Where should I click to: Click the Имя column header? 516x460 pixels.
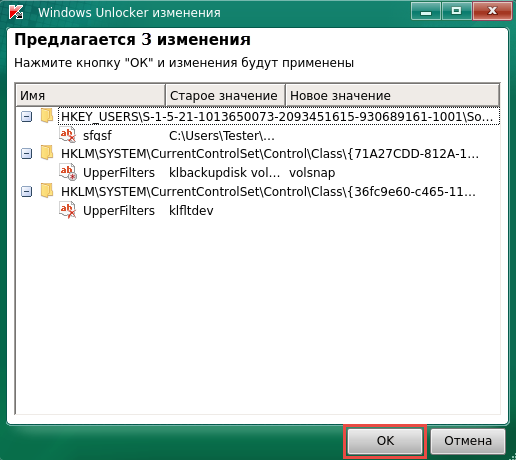tap(91, 95)
